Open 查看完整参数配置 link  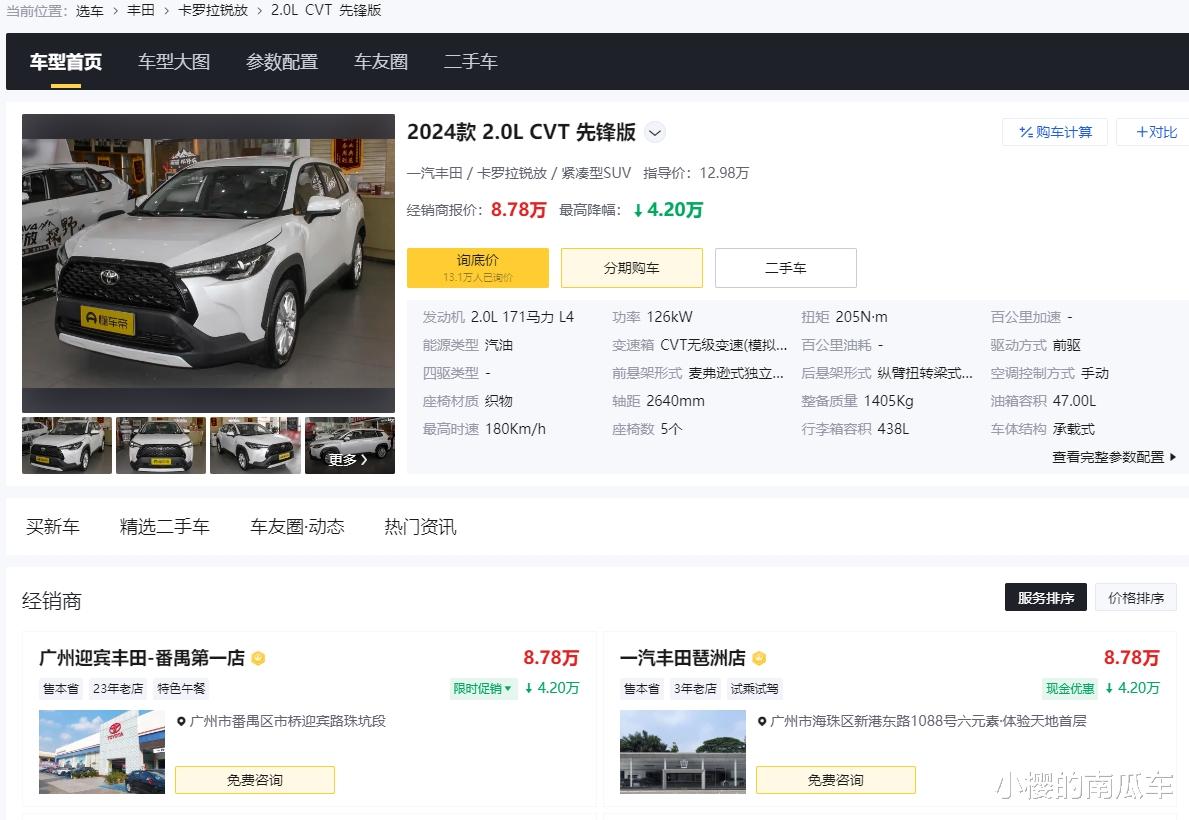click(x=1114, y=457)
